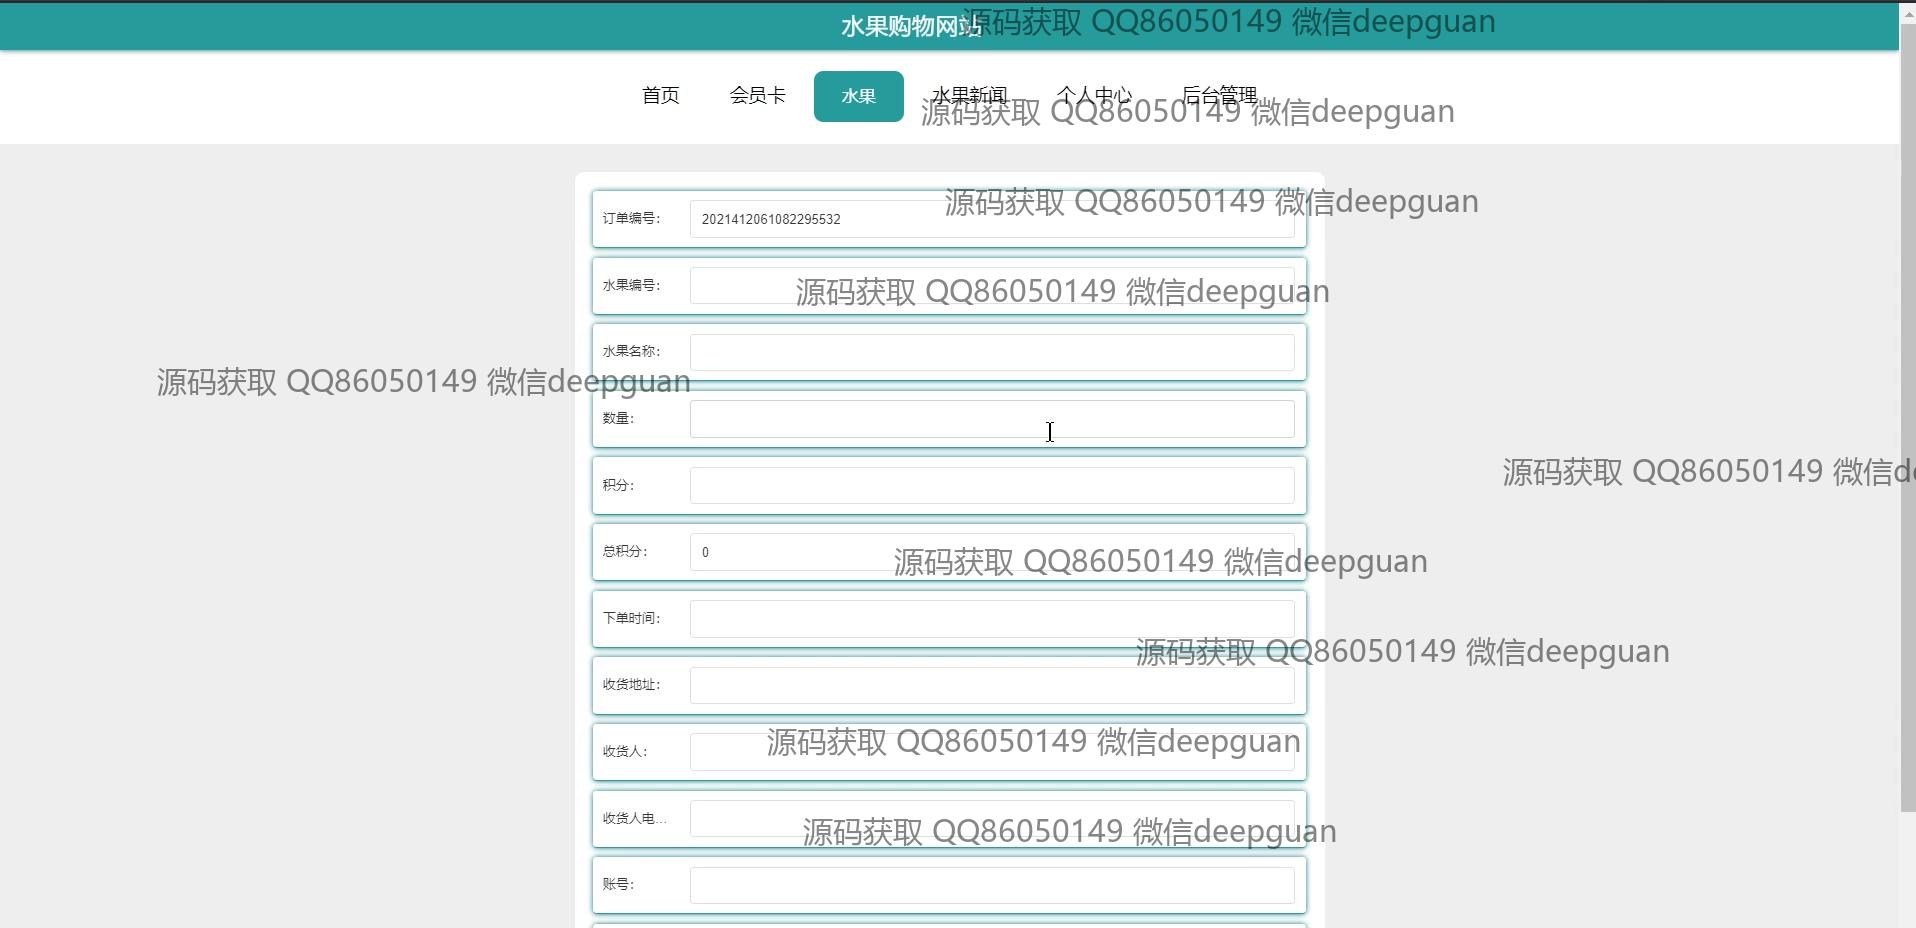Place cursor in the 数量 field

pos(990,419)
